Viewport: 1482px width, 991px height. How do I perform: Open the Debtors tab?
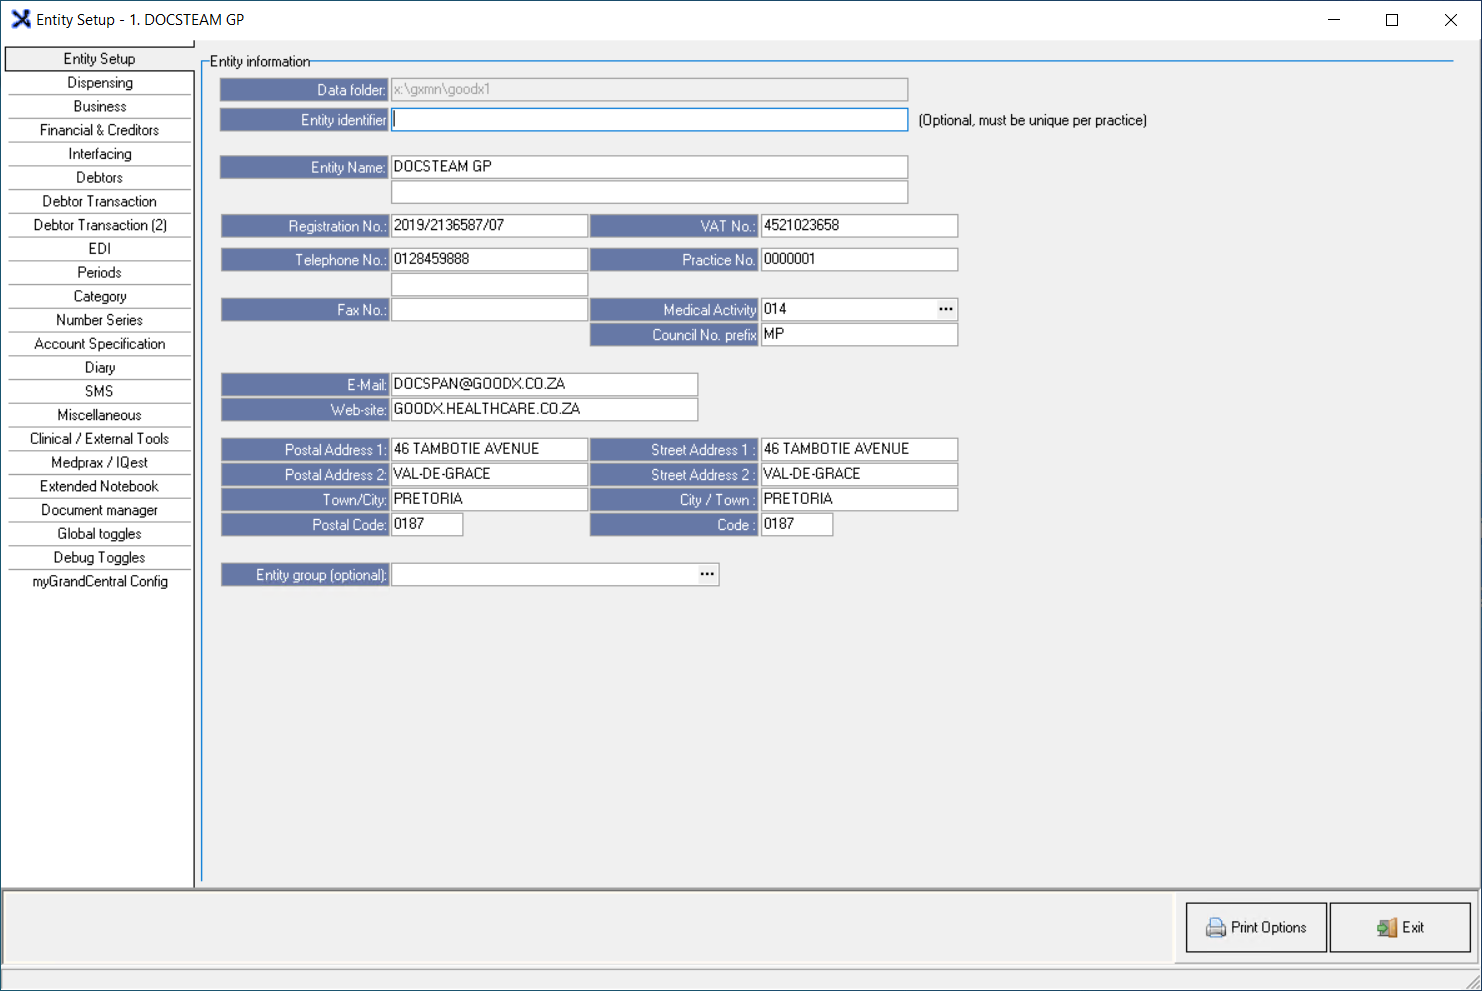[99, 178]
